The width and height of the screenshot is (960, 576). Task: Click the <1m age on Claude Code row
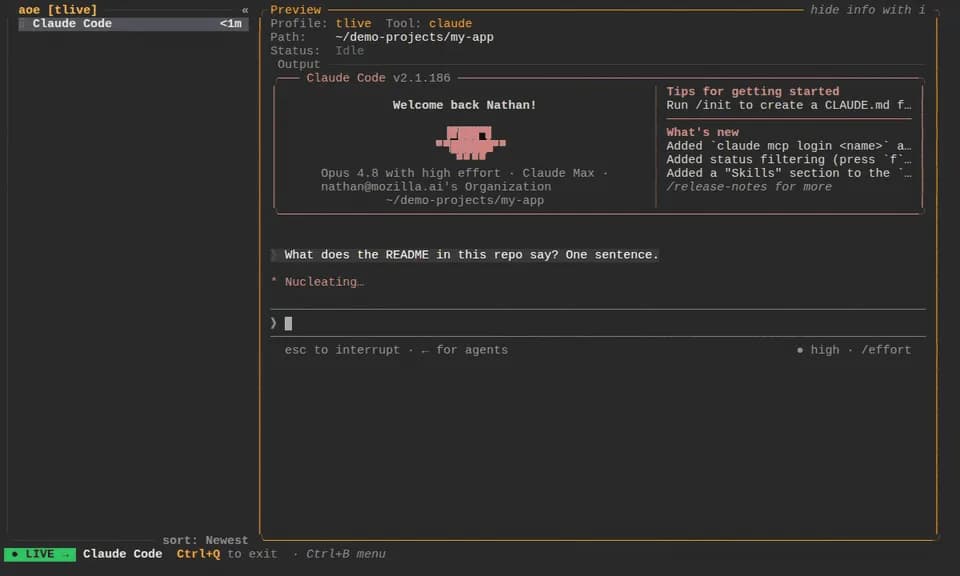coord(231,24)
